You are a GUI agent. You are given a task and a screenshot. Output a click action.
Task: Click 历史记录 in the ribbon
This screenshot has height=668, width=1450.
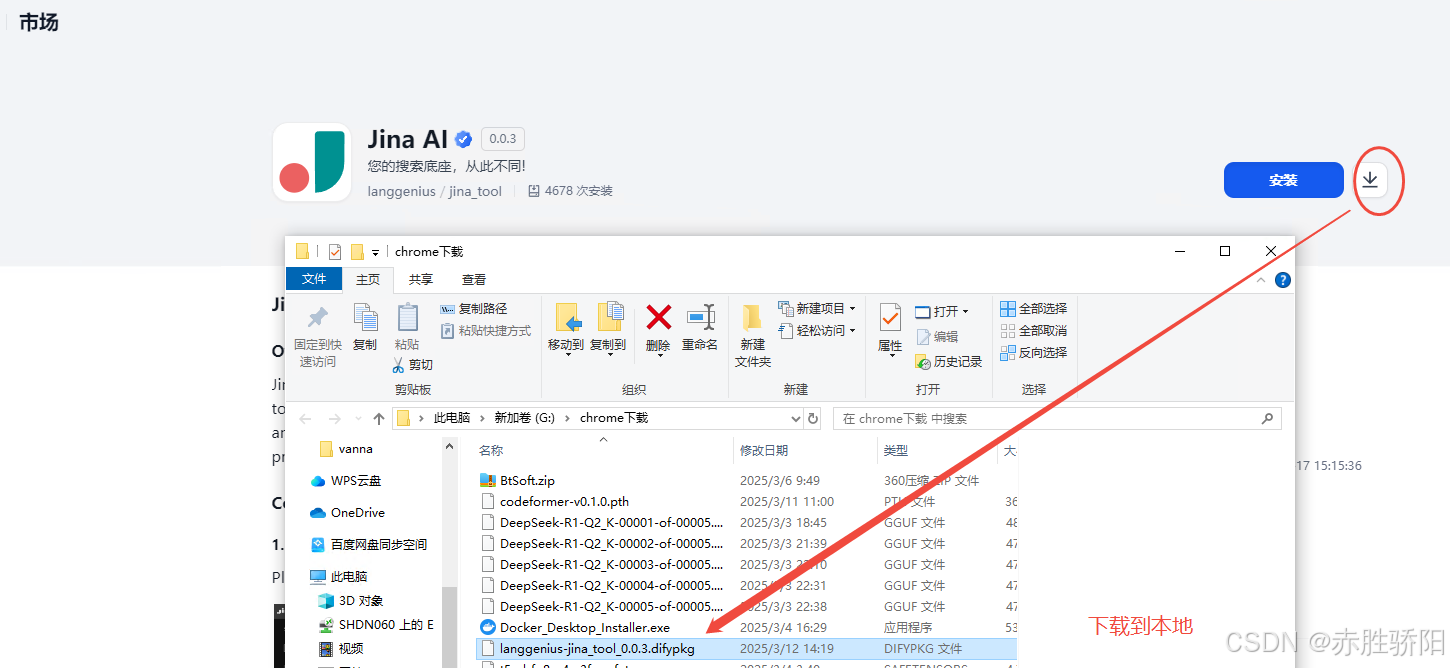(x=948, y=361)
